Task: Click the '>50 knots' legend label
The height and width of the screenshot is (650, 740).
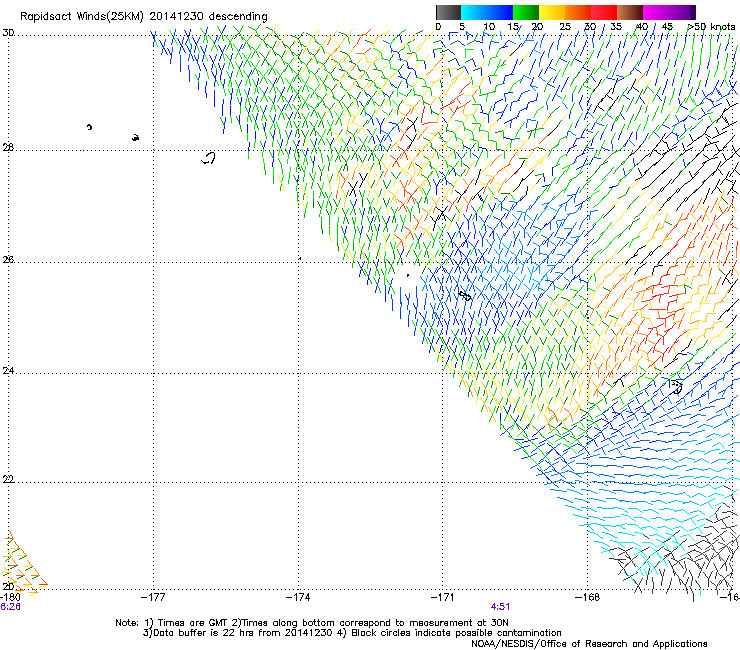Action: pos(711,27)
